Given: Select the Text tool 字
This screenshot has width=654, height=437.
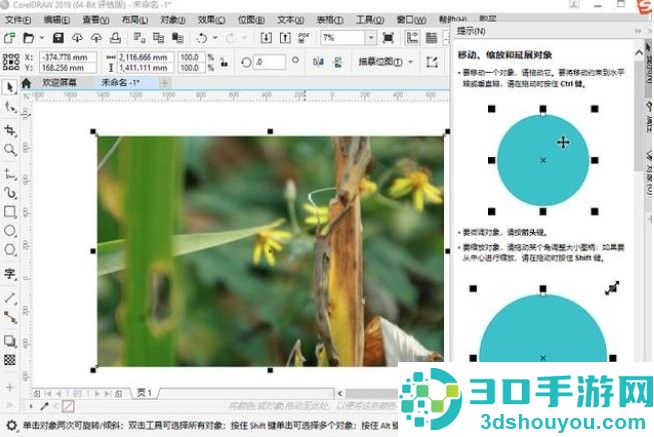Looking at the screenshot, I should [x=10, y=274].
